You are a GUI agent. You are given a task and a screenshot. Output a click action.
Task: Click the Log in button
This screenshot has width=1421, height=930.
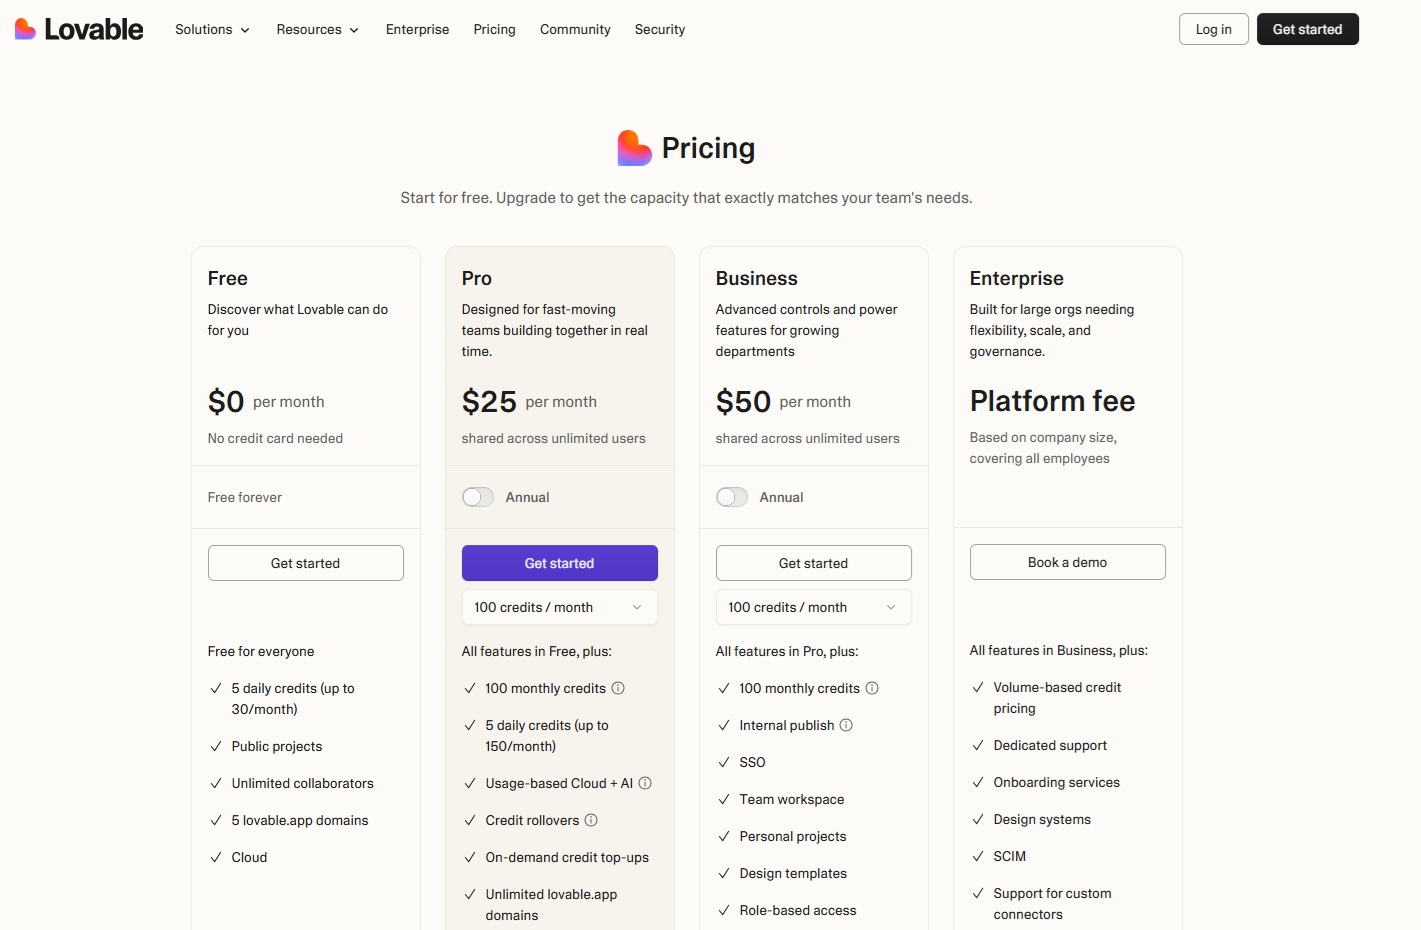point(1212,29)
